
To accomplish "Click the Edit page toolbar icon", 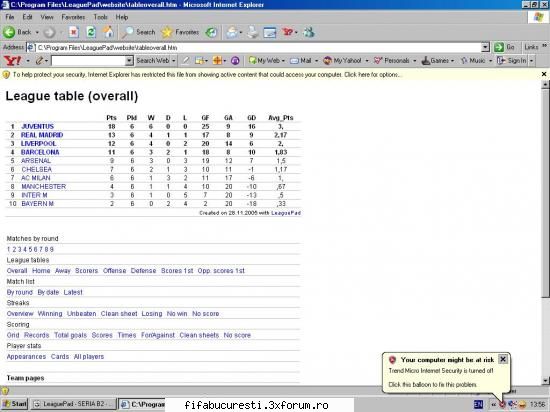I will 270,33.
